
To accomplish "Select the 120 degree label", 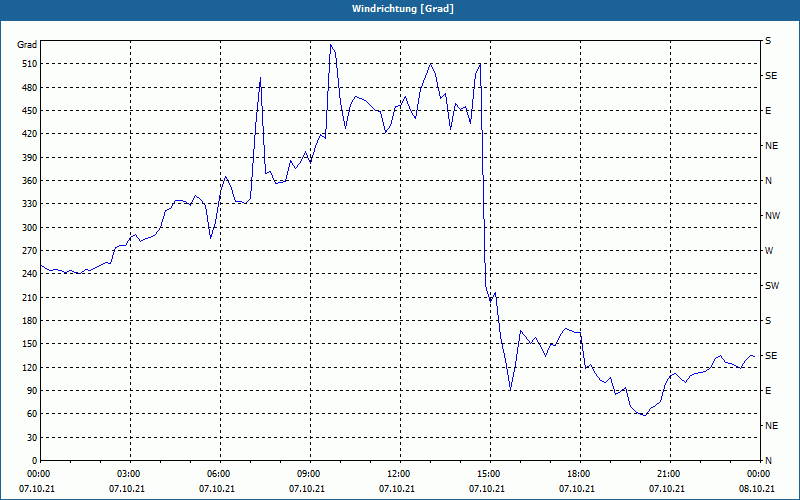I will 30,367.
